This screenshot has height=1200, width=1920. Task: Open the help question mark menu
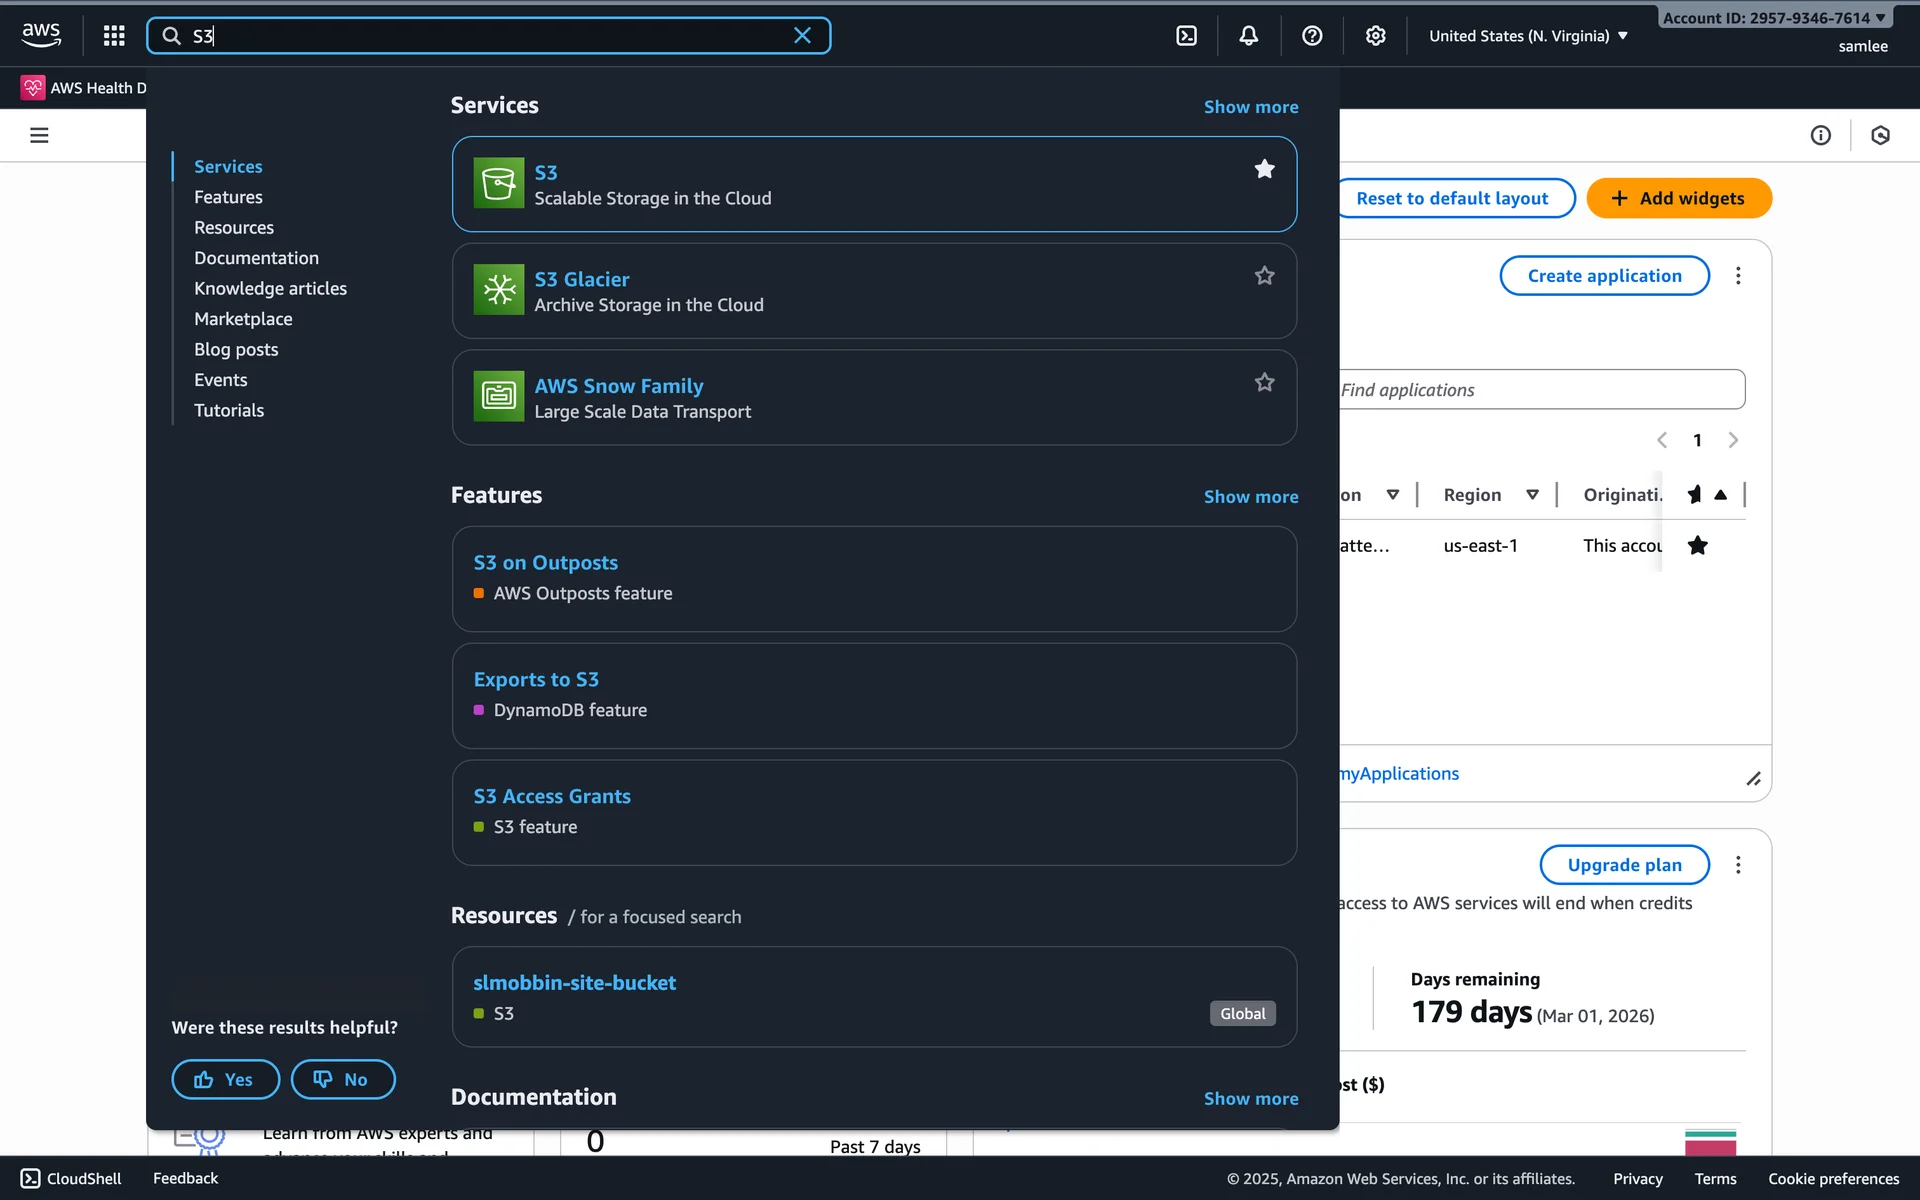[1312, 36]
